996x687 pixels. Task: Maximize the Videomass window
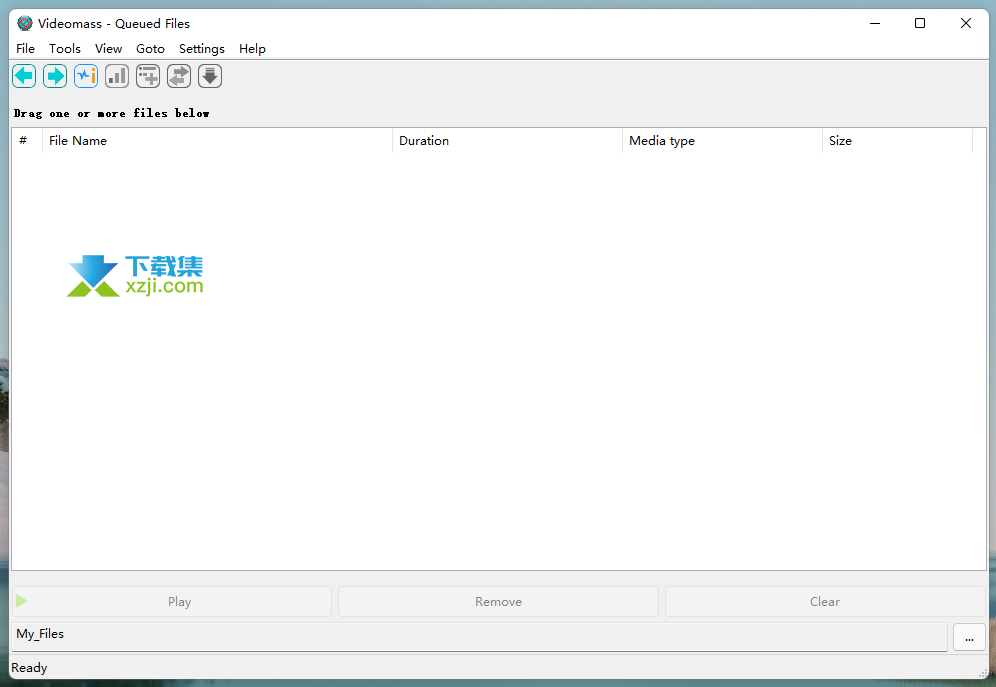[x=920, y=23]
